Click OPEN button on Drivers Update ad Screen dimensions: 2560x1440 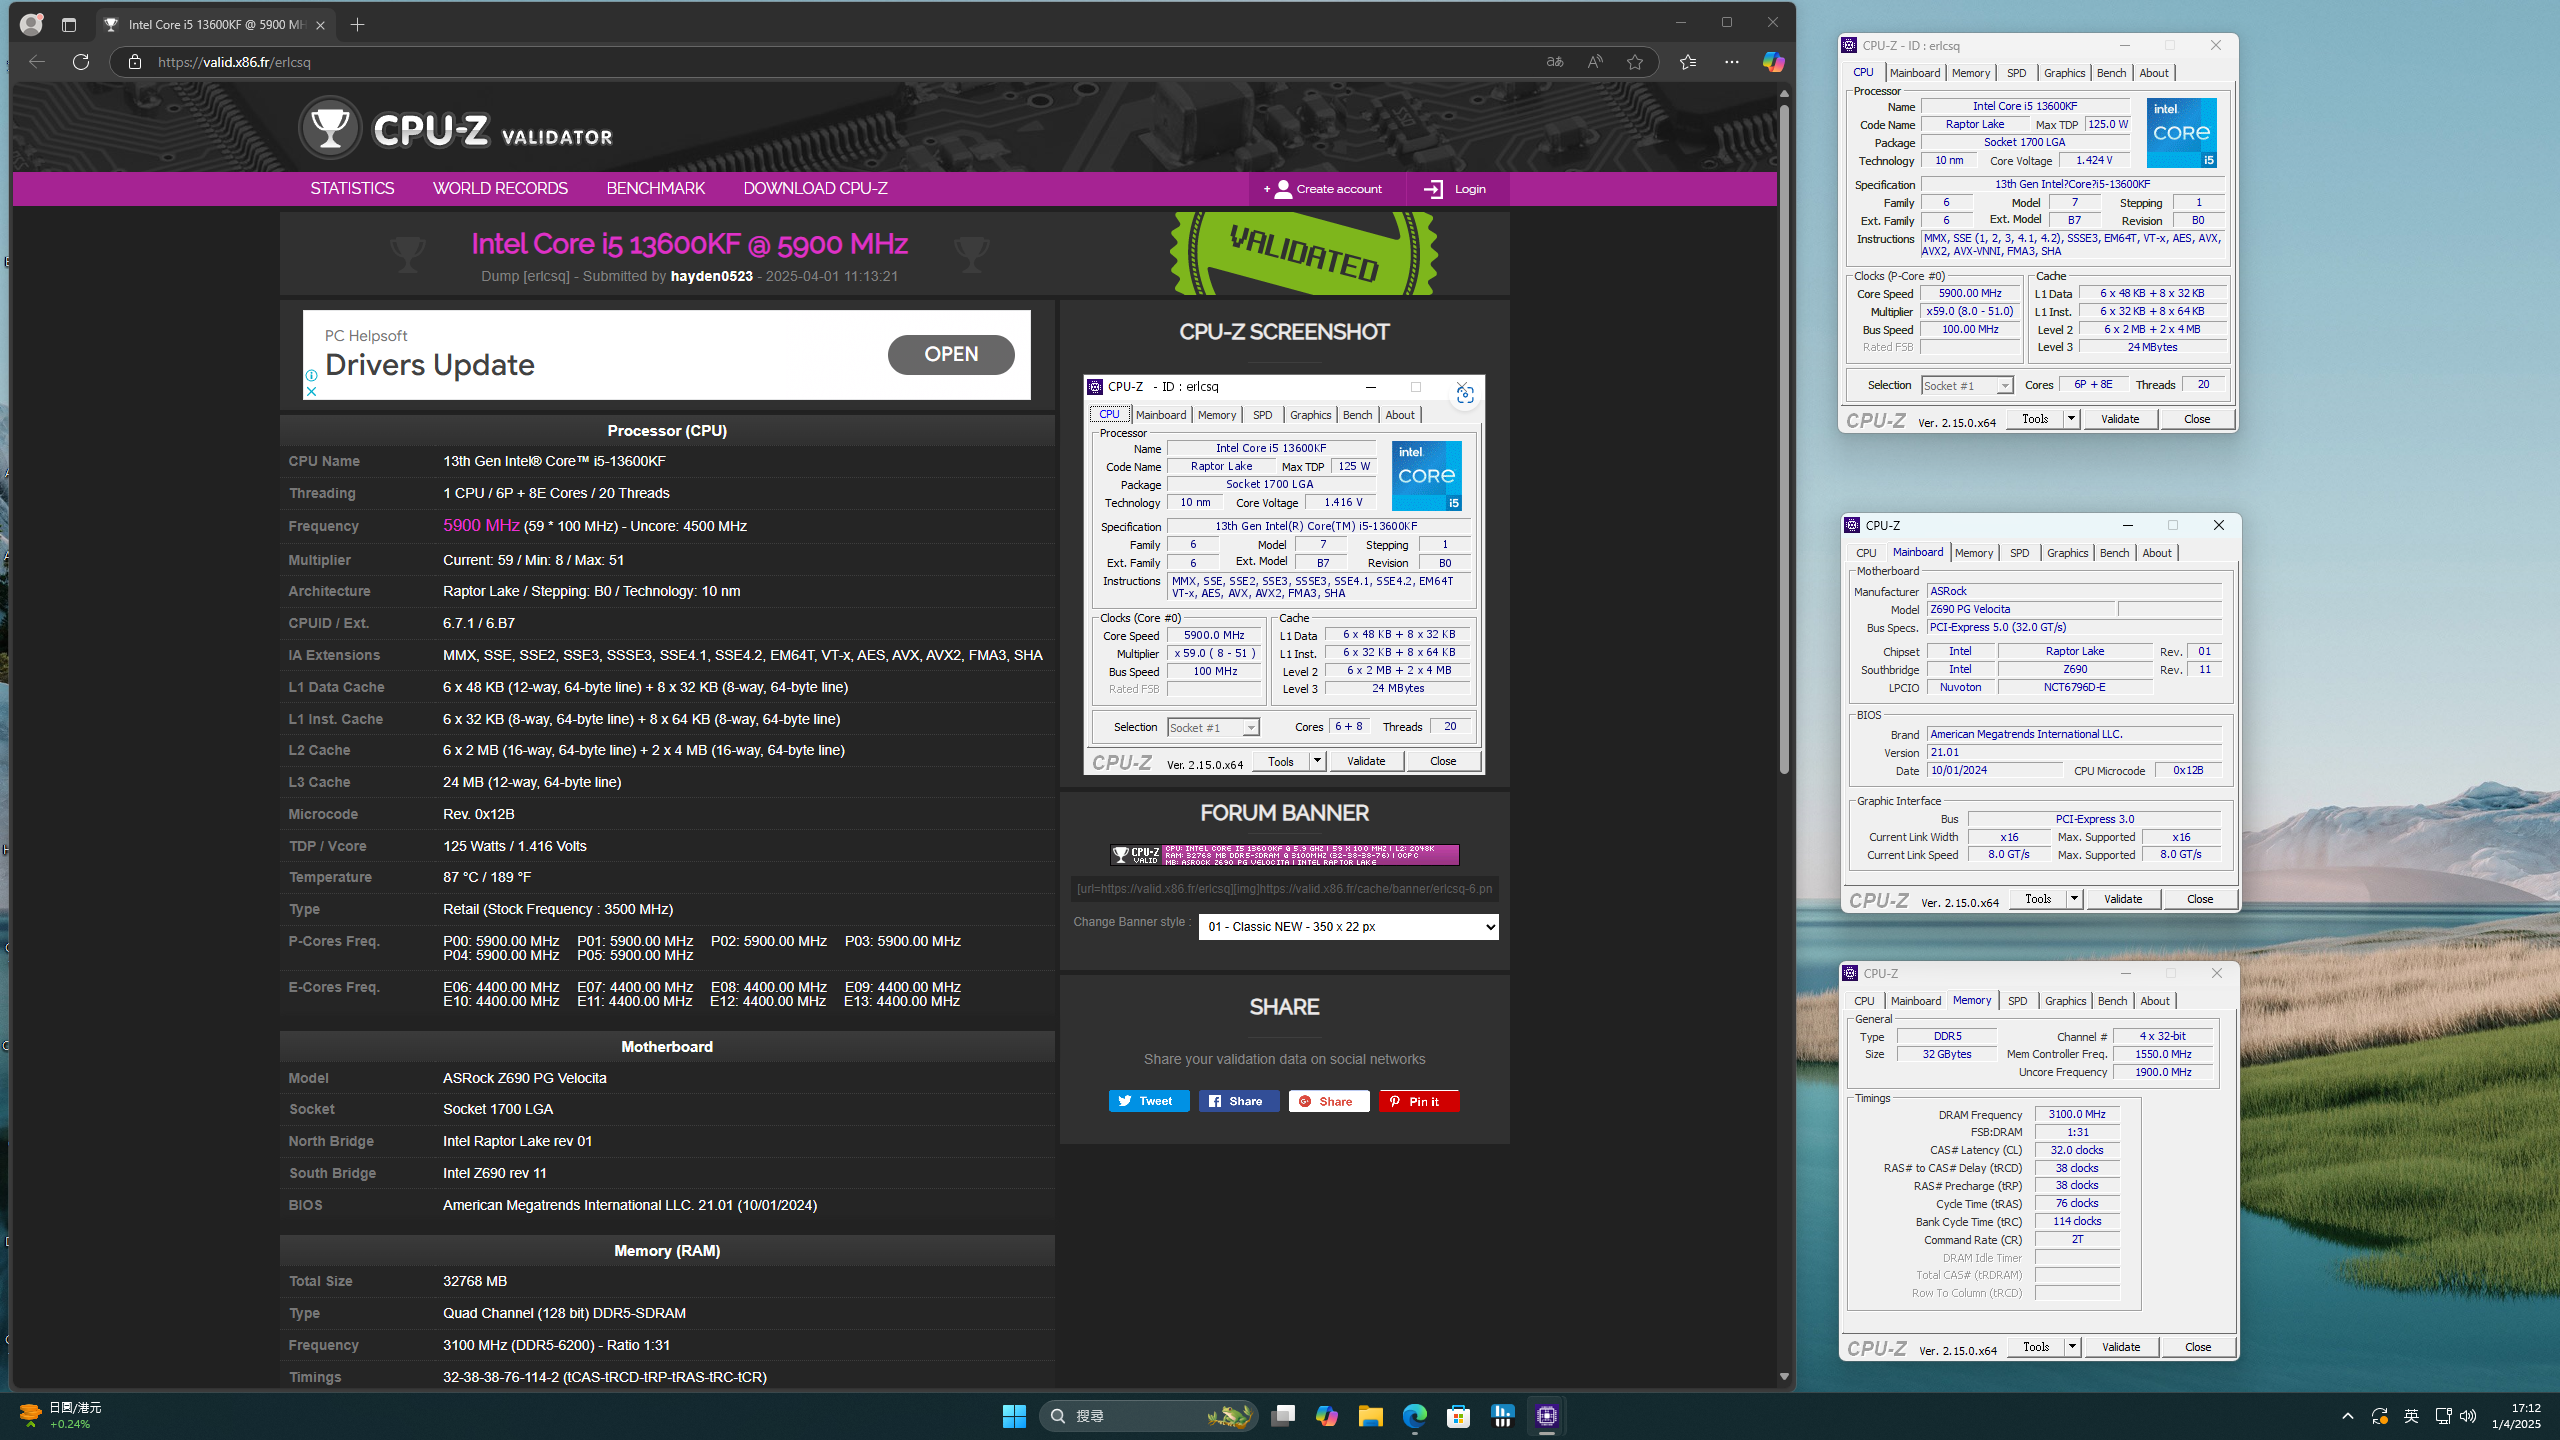[x=951, y=354]
